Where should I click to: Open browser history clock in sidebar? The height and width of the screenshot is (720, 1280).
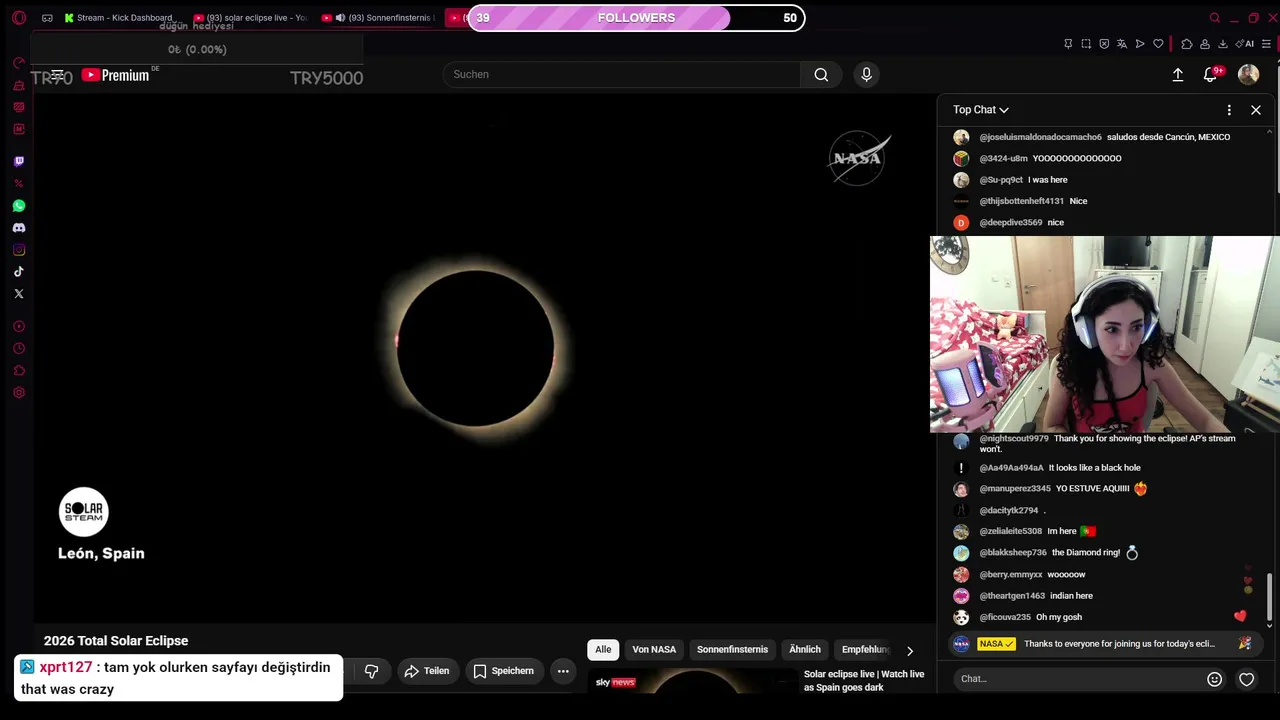tap(19, 349)
